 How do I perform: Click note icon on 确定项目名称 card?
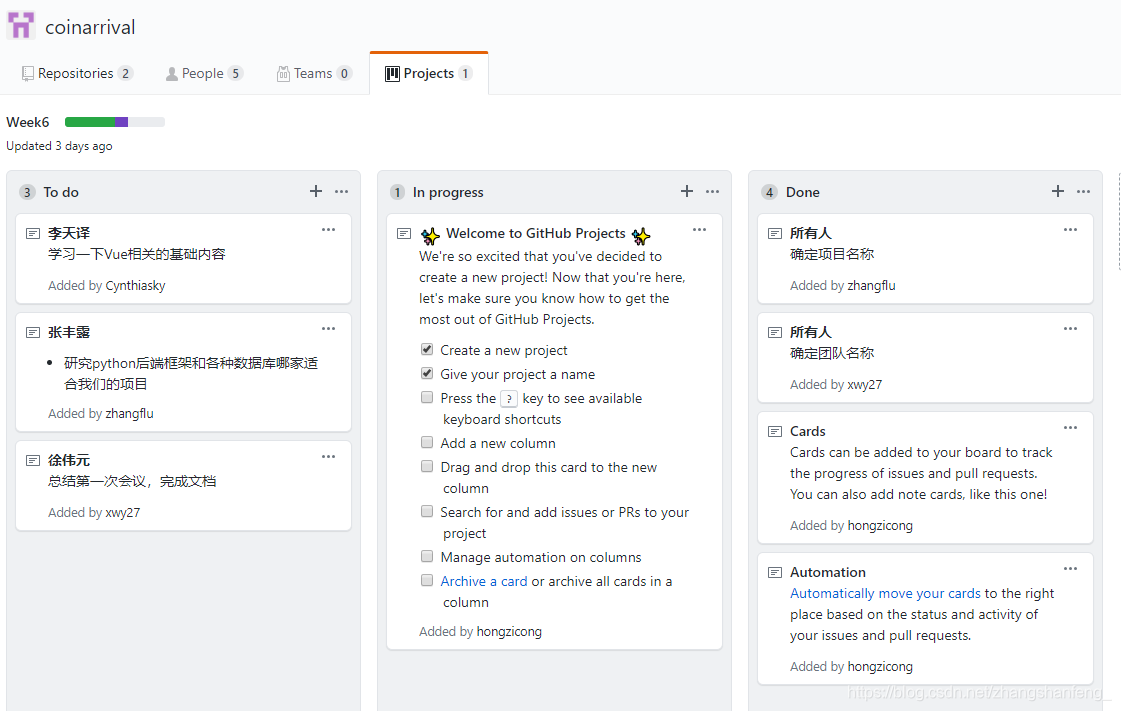click(775, 234)
